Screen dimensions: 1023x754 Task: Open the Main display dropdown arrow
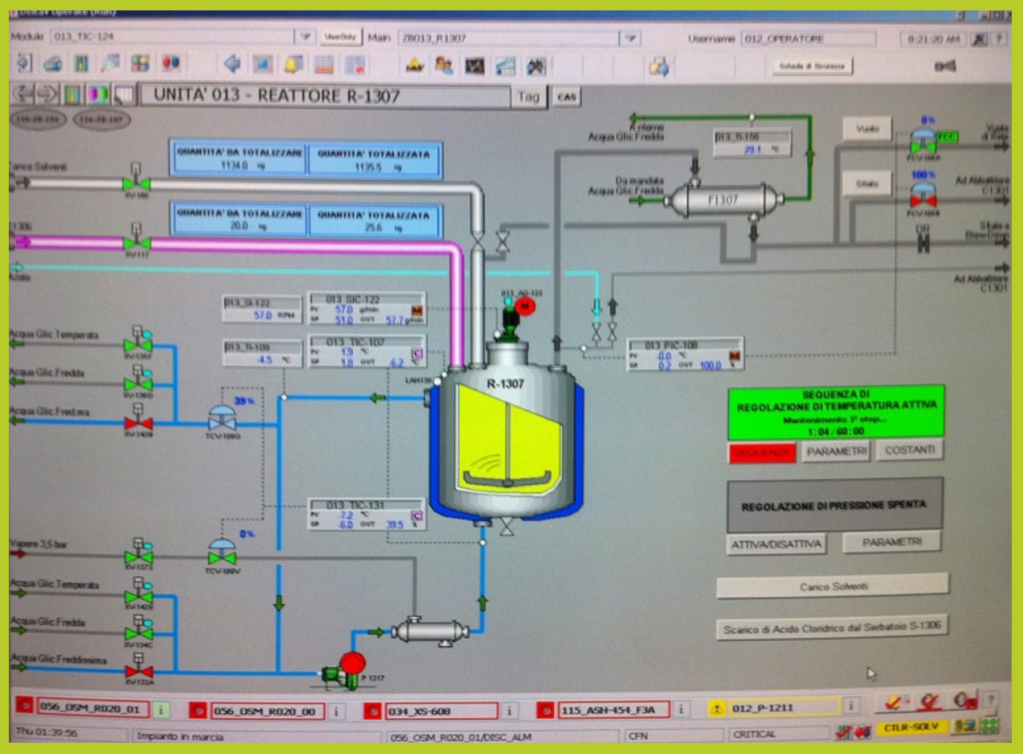click(629, 38)
